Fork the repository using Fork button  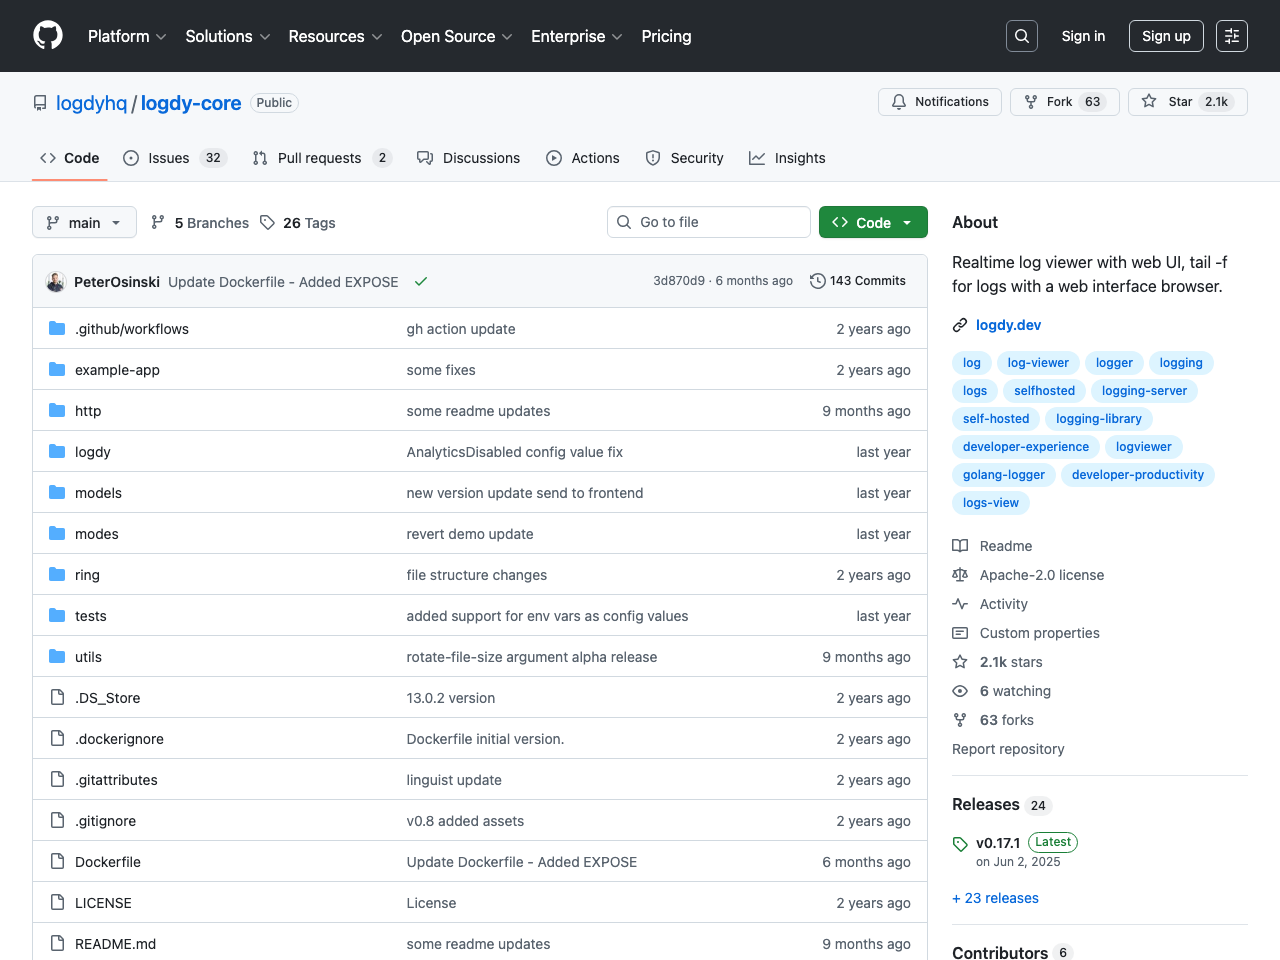(1064, 102)
